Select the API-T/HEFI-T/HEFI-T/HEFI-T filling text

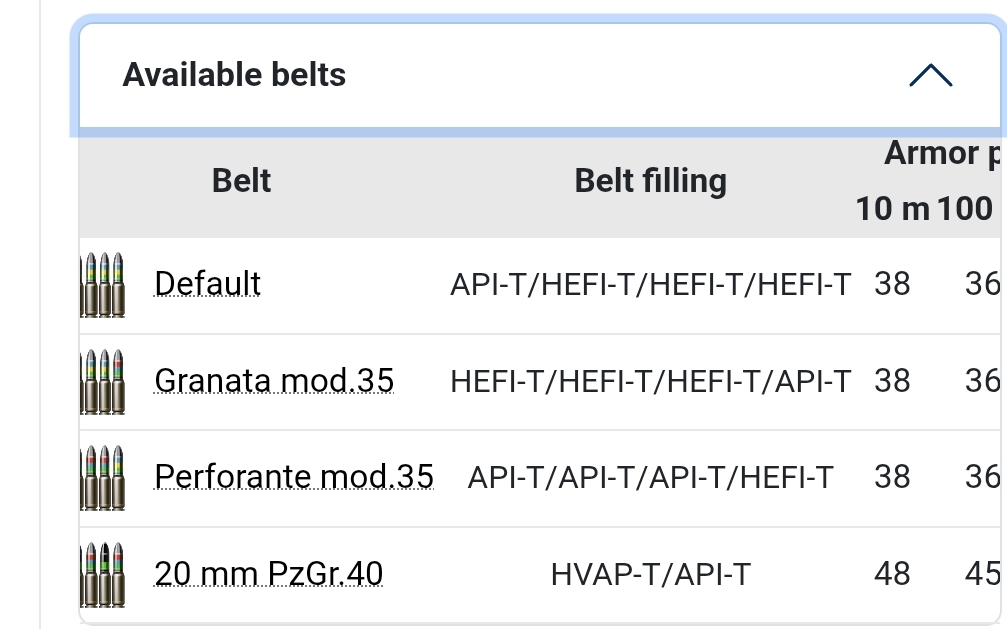pos(650,284)
